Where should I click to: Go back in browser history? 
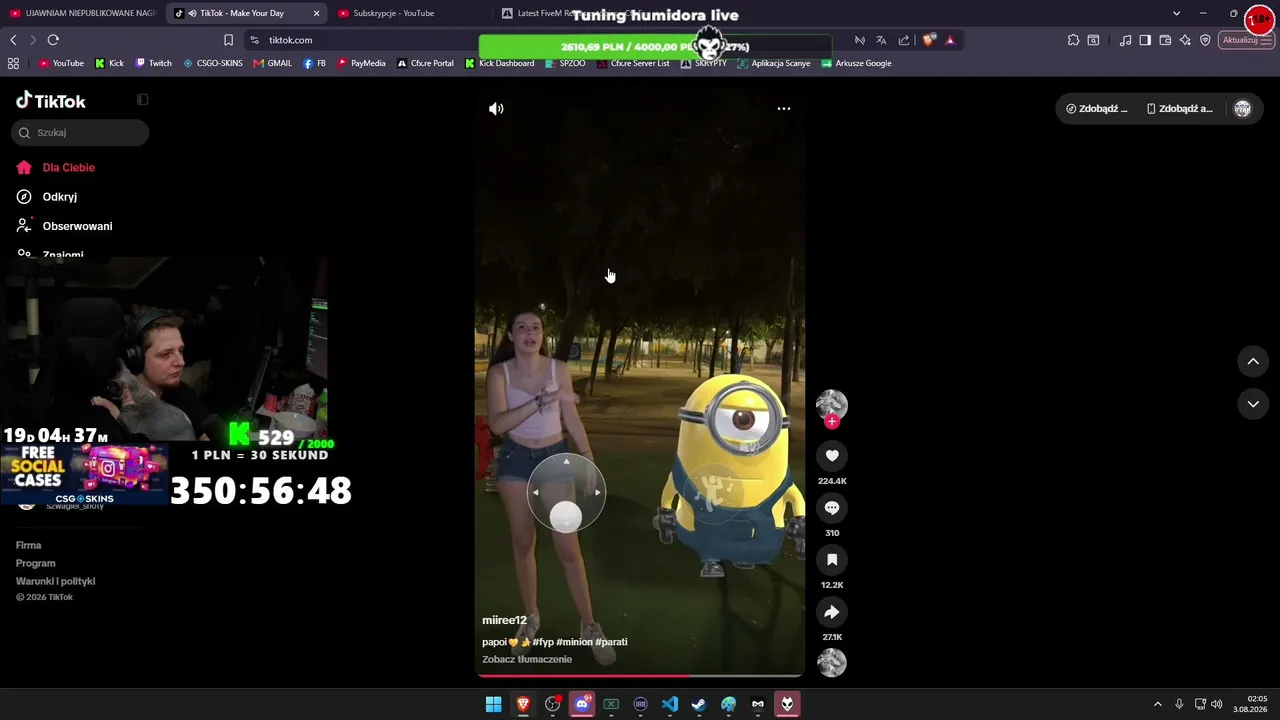[13, 40]
